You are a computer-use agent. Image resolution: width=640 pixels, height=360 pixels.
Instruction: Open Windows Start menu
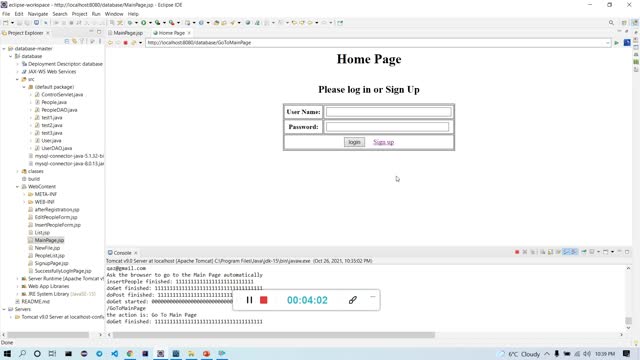(x=7, y=353)
